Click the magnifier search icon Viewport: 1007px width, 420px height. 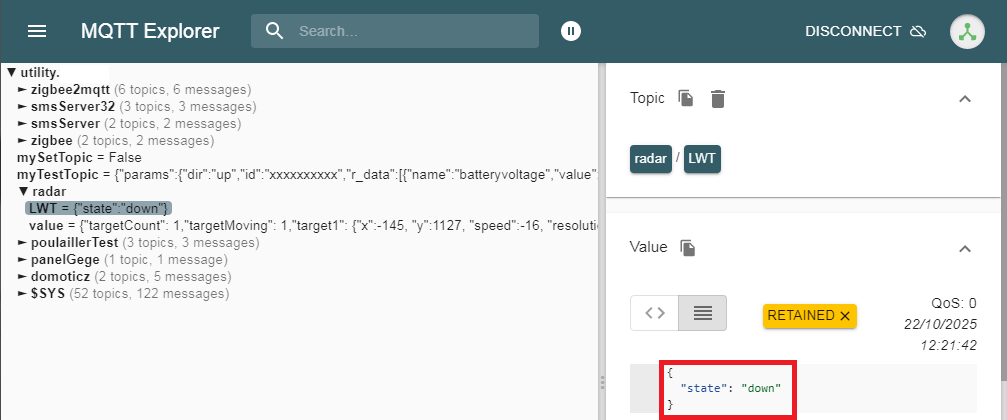275,31
